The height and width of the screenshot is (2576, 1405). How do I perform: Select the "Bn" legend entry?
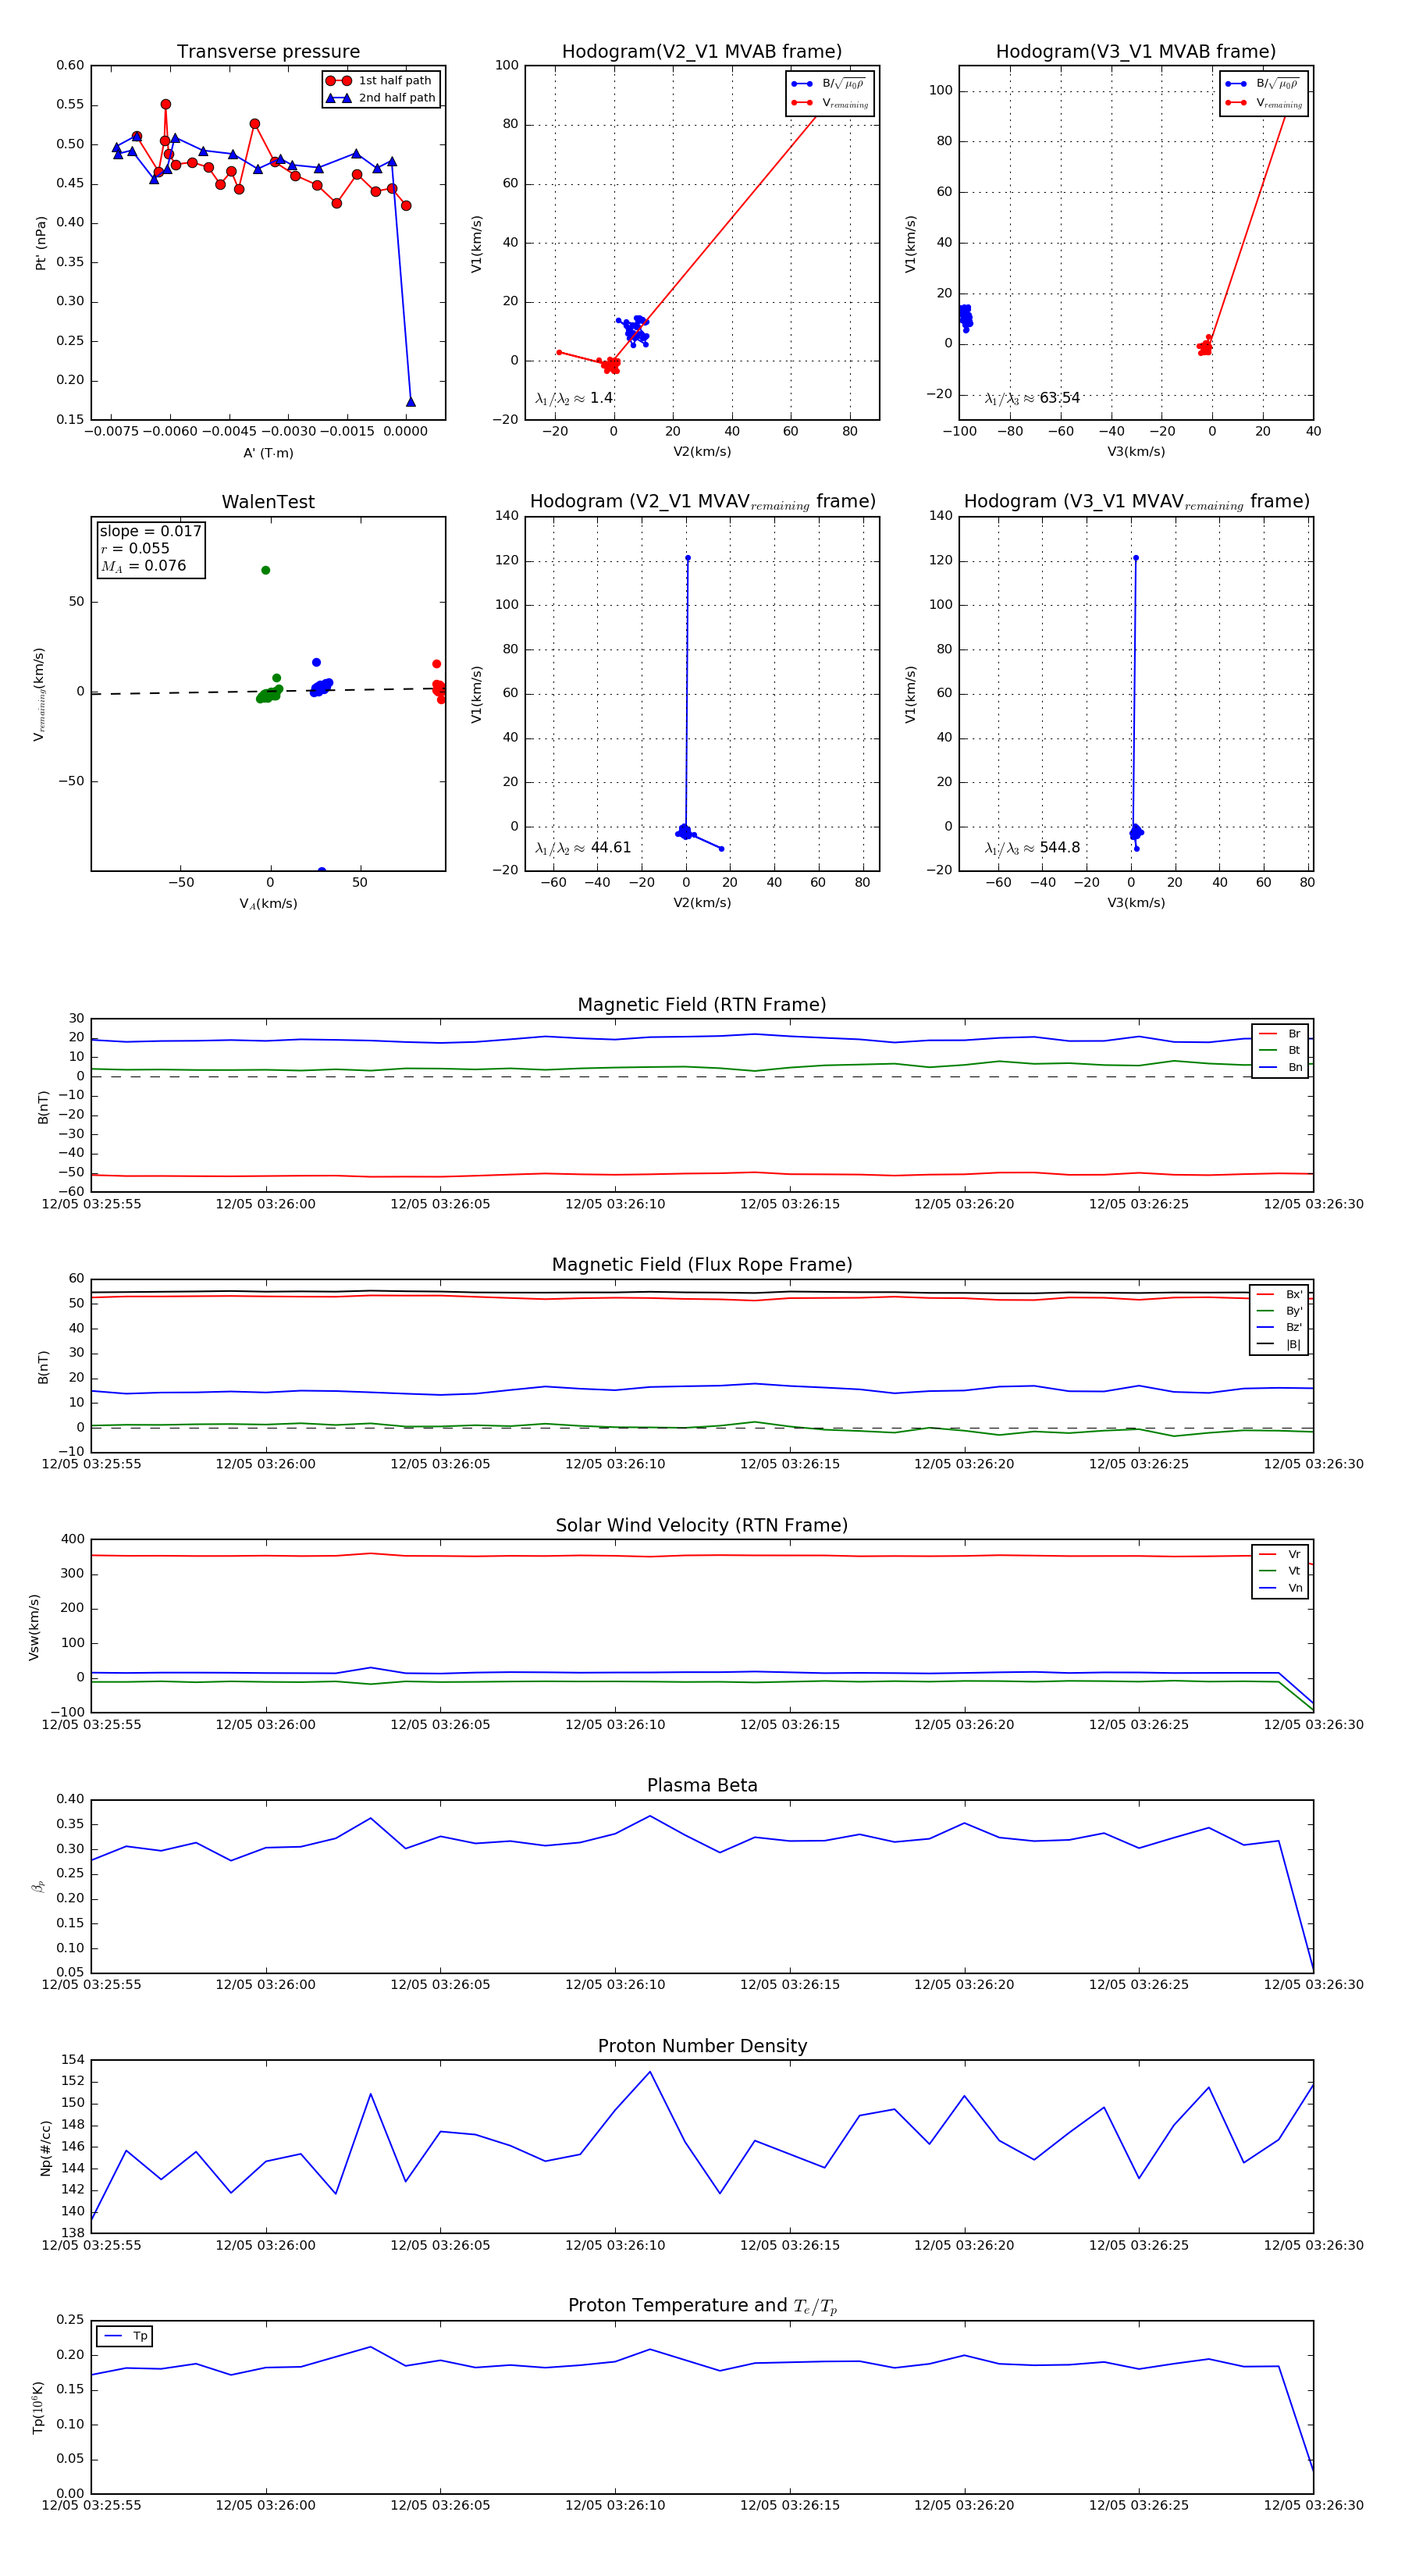point(1280,1068)
